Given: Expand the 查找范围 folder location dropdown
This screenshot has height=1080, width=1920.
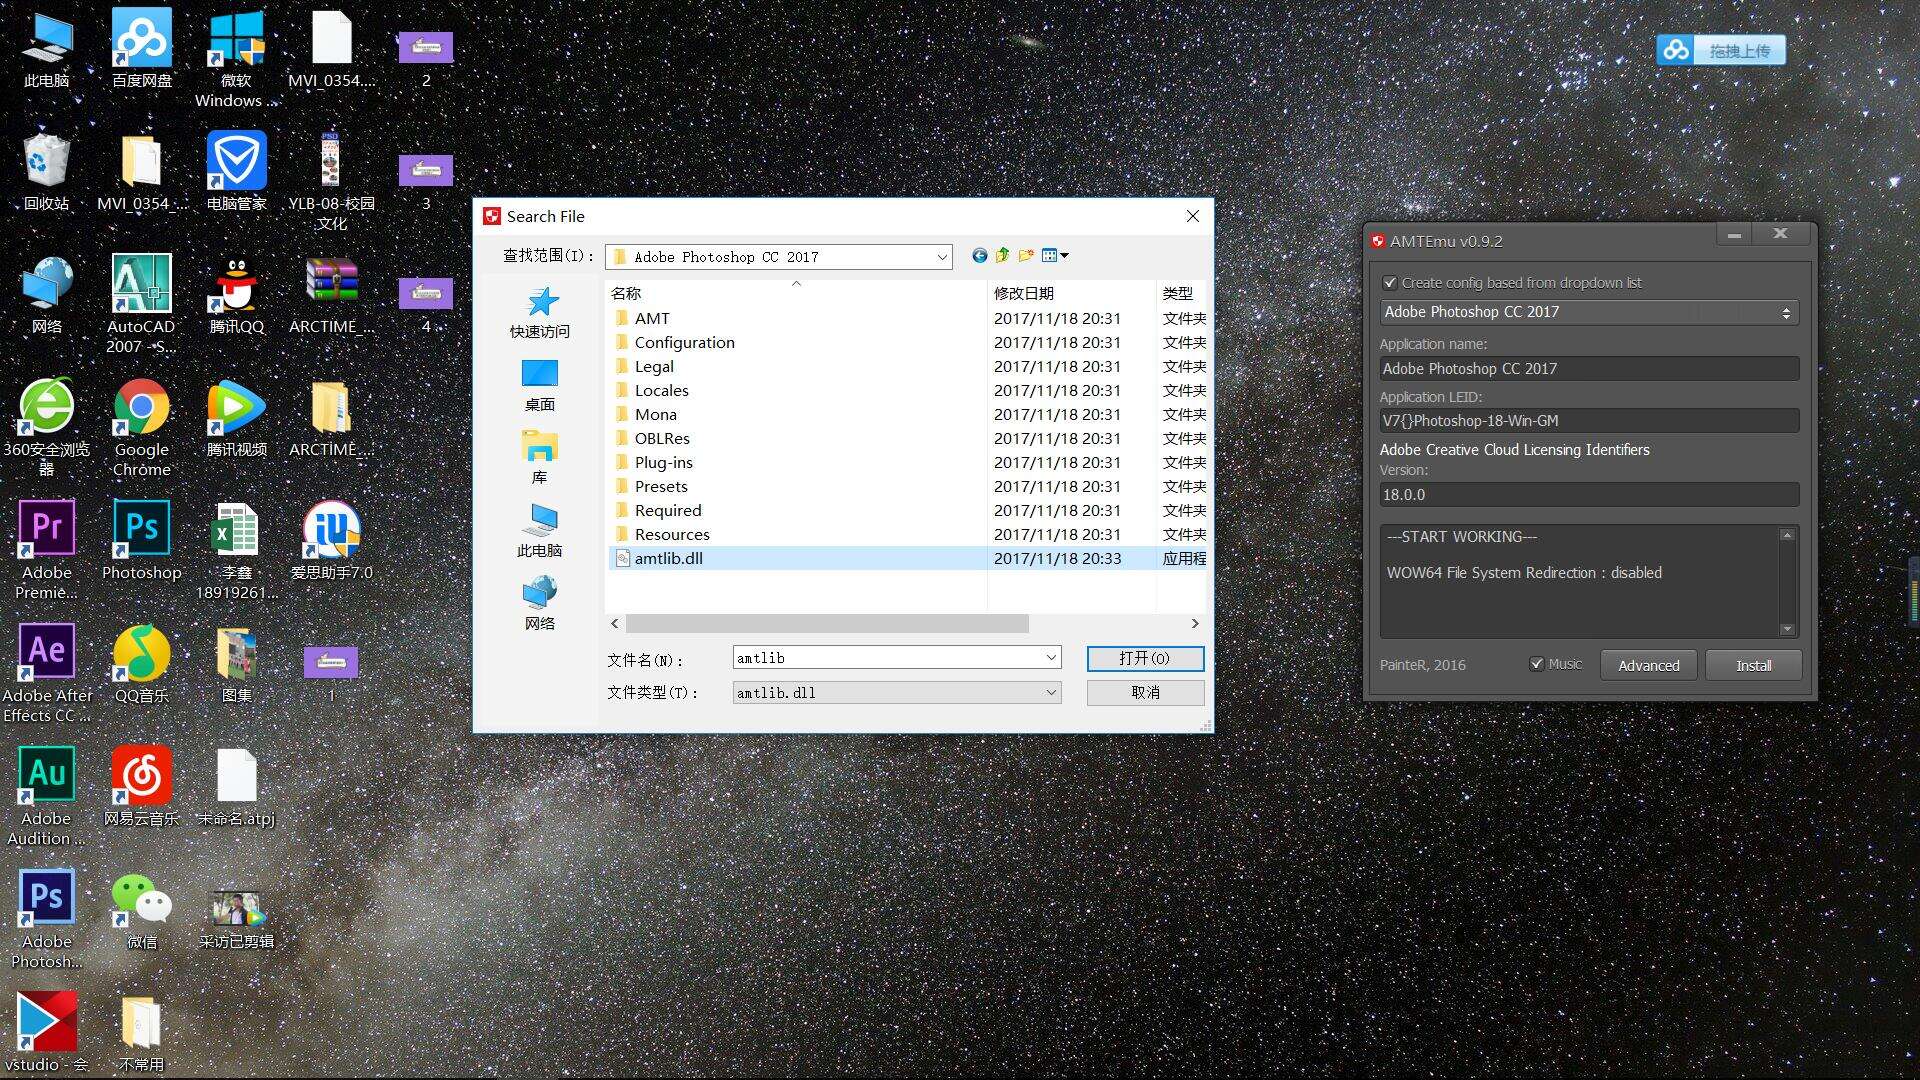Looking at the screenshot, I should coord(941,257).
